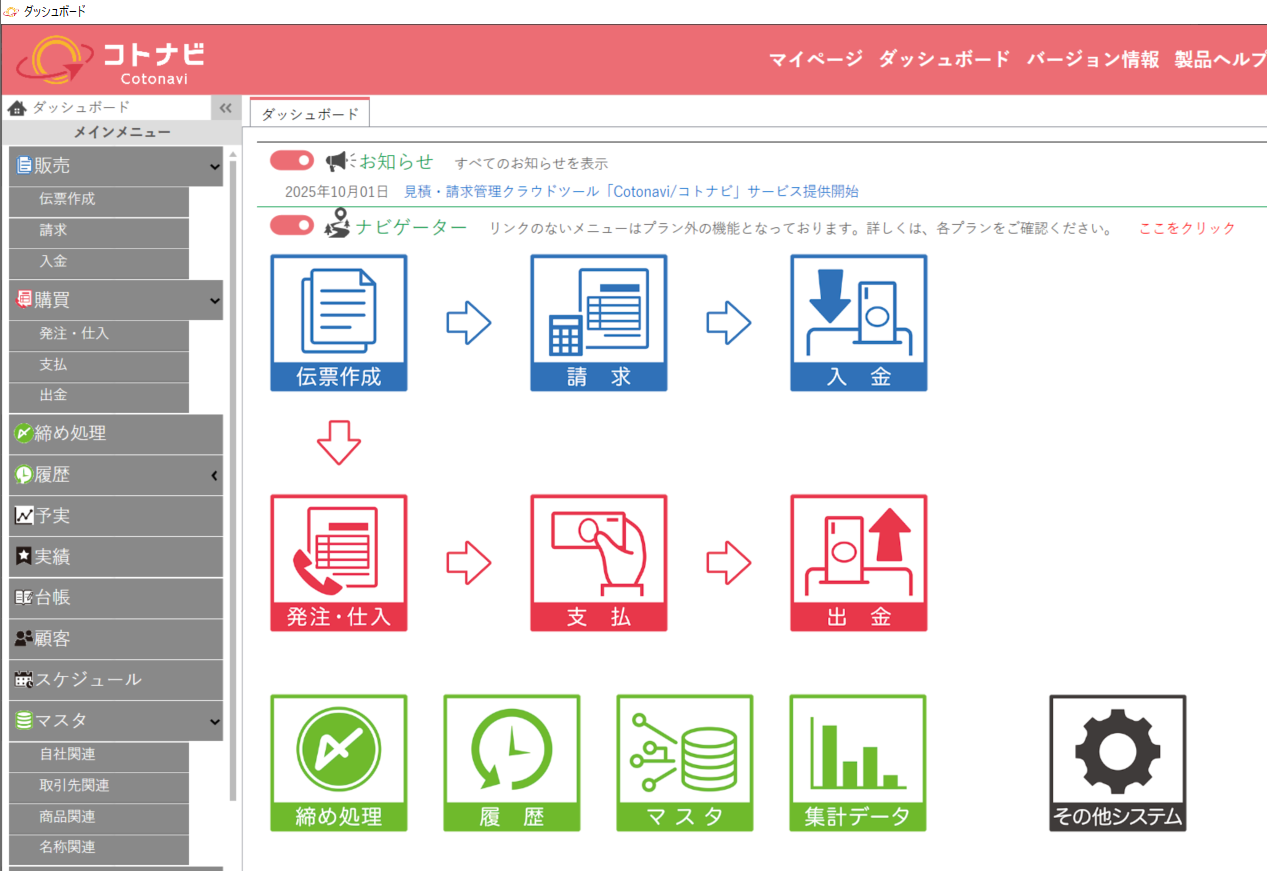Toggle the ナビゲーター section switch
Image resolution: width=1267 pixels, height=871 pixels.
[x=291, y=226]
